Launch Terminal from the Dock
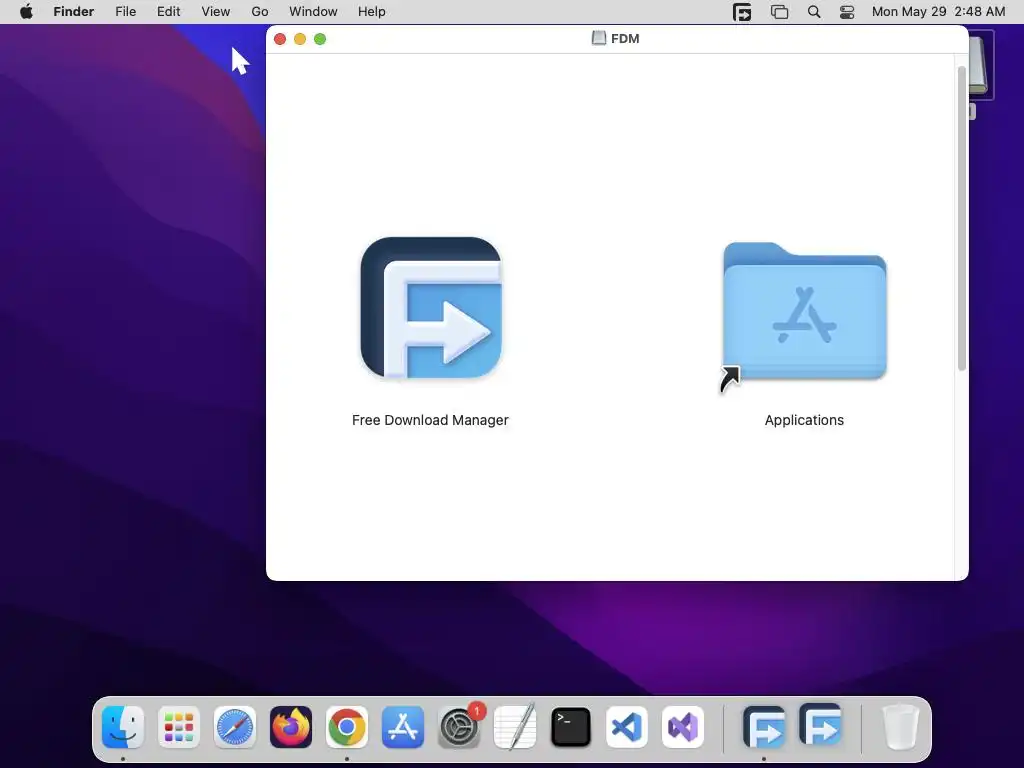Viewport: 1024px width, 768px height. 571,727
